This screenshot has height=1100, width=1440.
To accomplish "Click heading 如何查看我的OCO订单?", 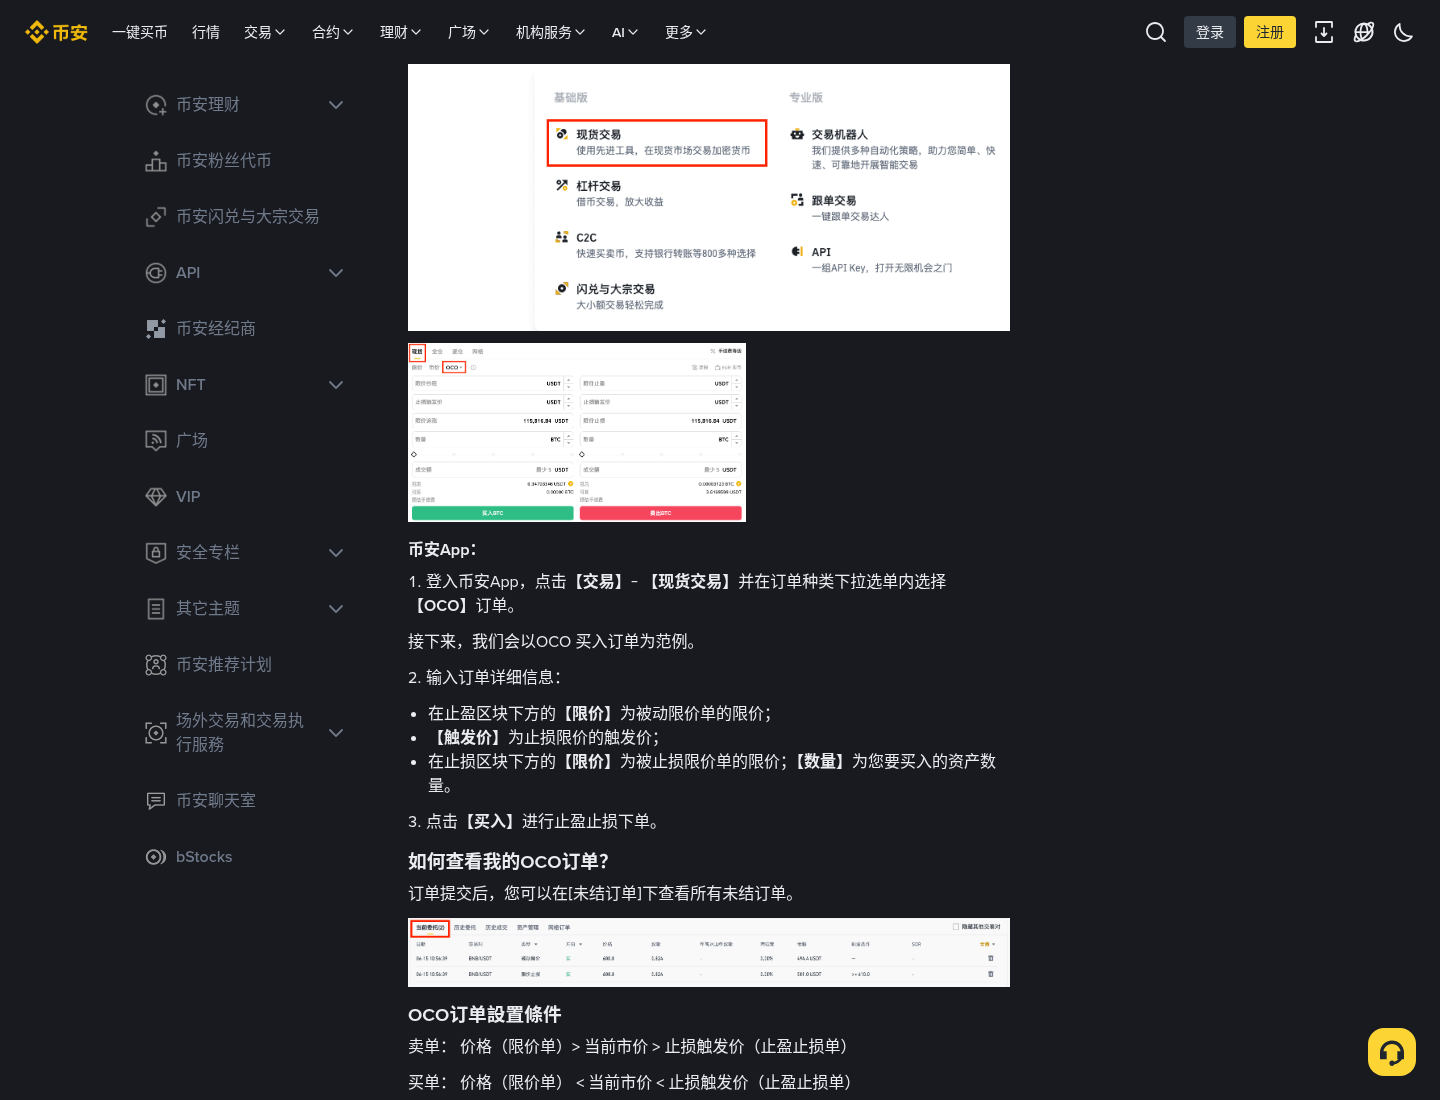I will coord(509,862).
